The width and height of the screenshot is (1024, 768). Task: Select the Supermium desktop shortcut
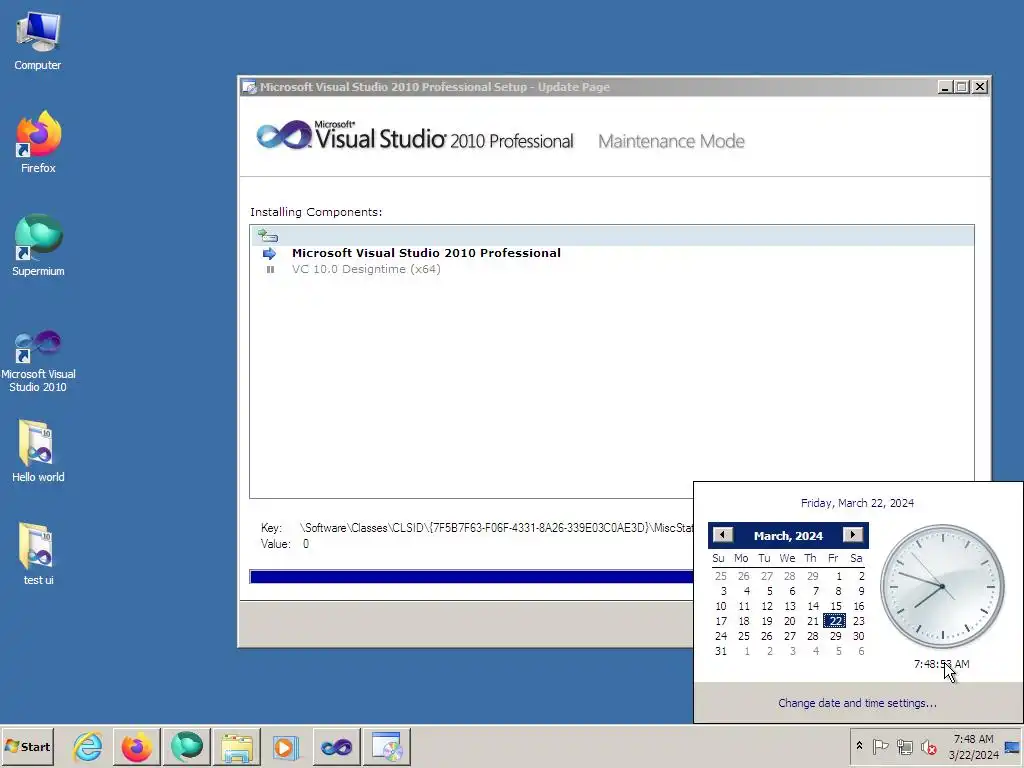[38, 245]
